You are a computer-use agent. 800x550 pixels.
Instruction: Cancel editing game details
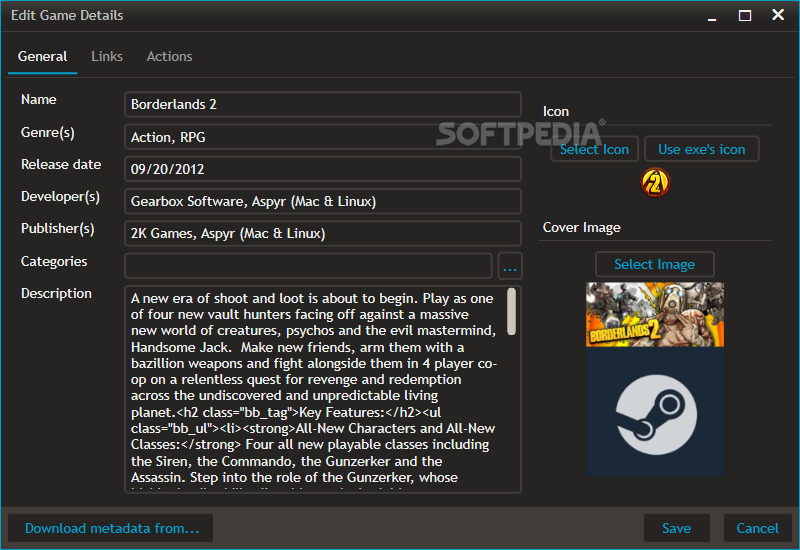coord(758,528)
